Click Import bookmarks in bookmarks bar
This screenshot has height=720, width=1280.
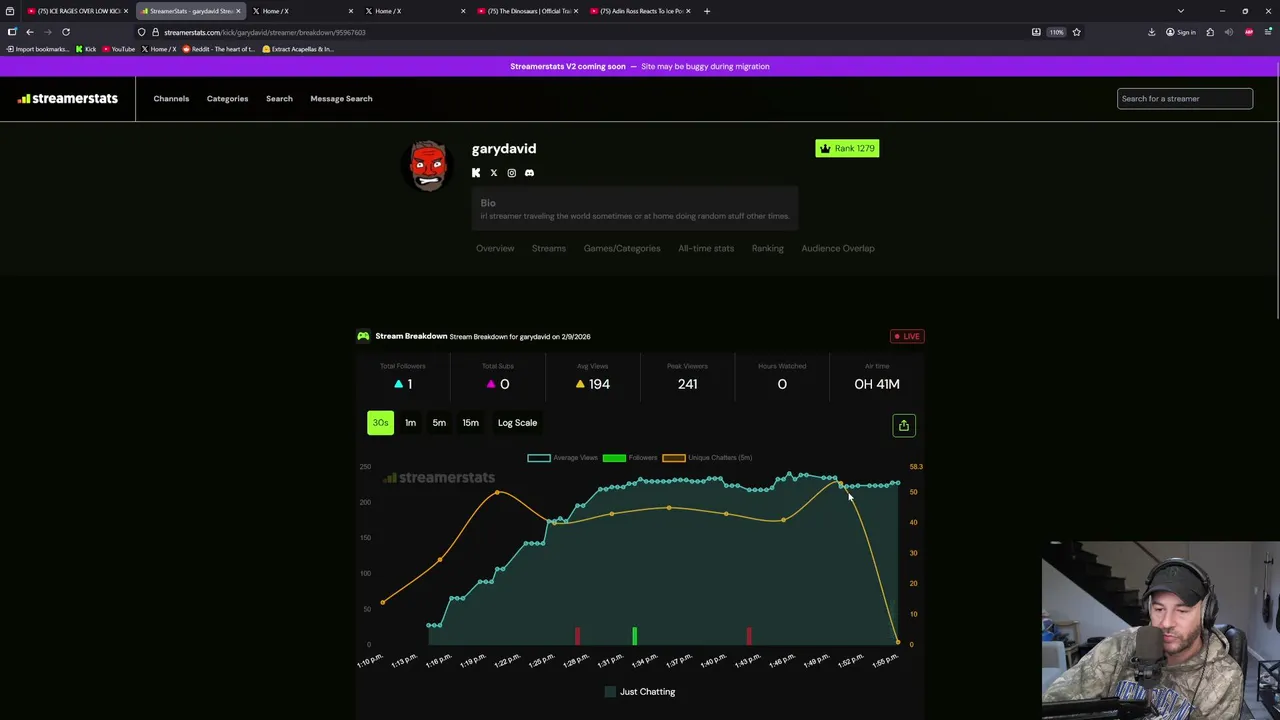point(38,49)
